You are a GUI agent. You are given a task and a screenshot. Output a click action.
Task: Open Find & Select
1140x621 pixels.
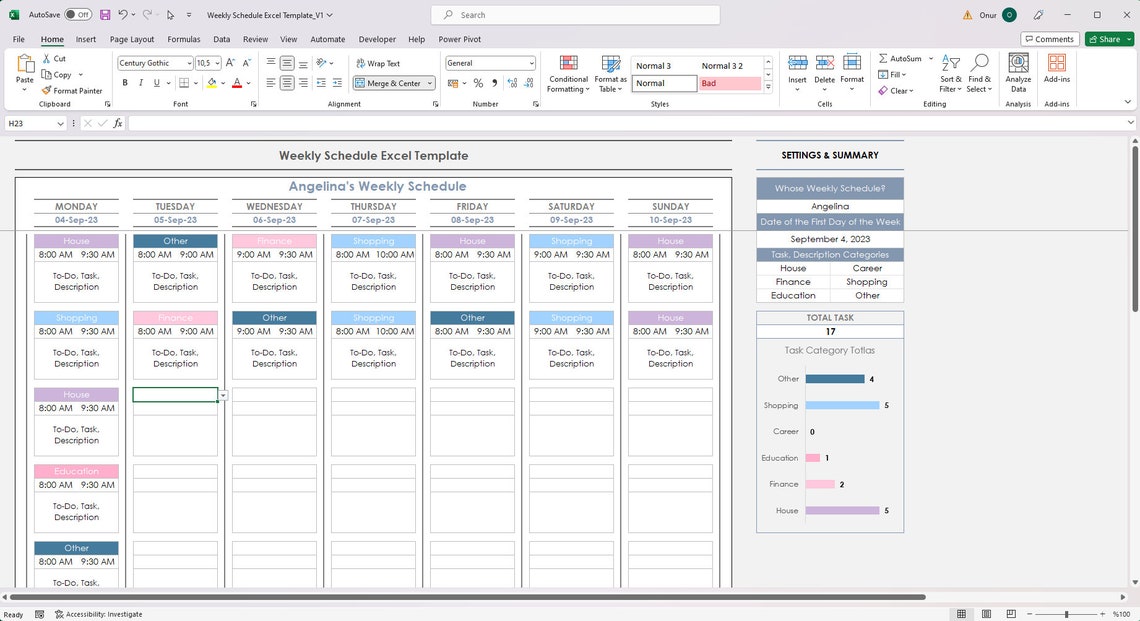click(x=979, y=74)
